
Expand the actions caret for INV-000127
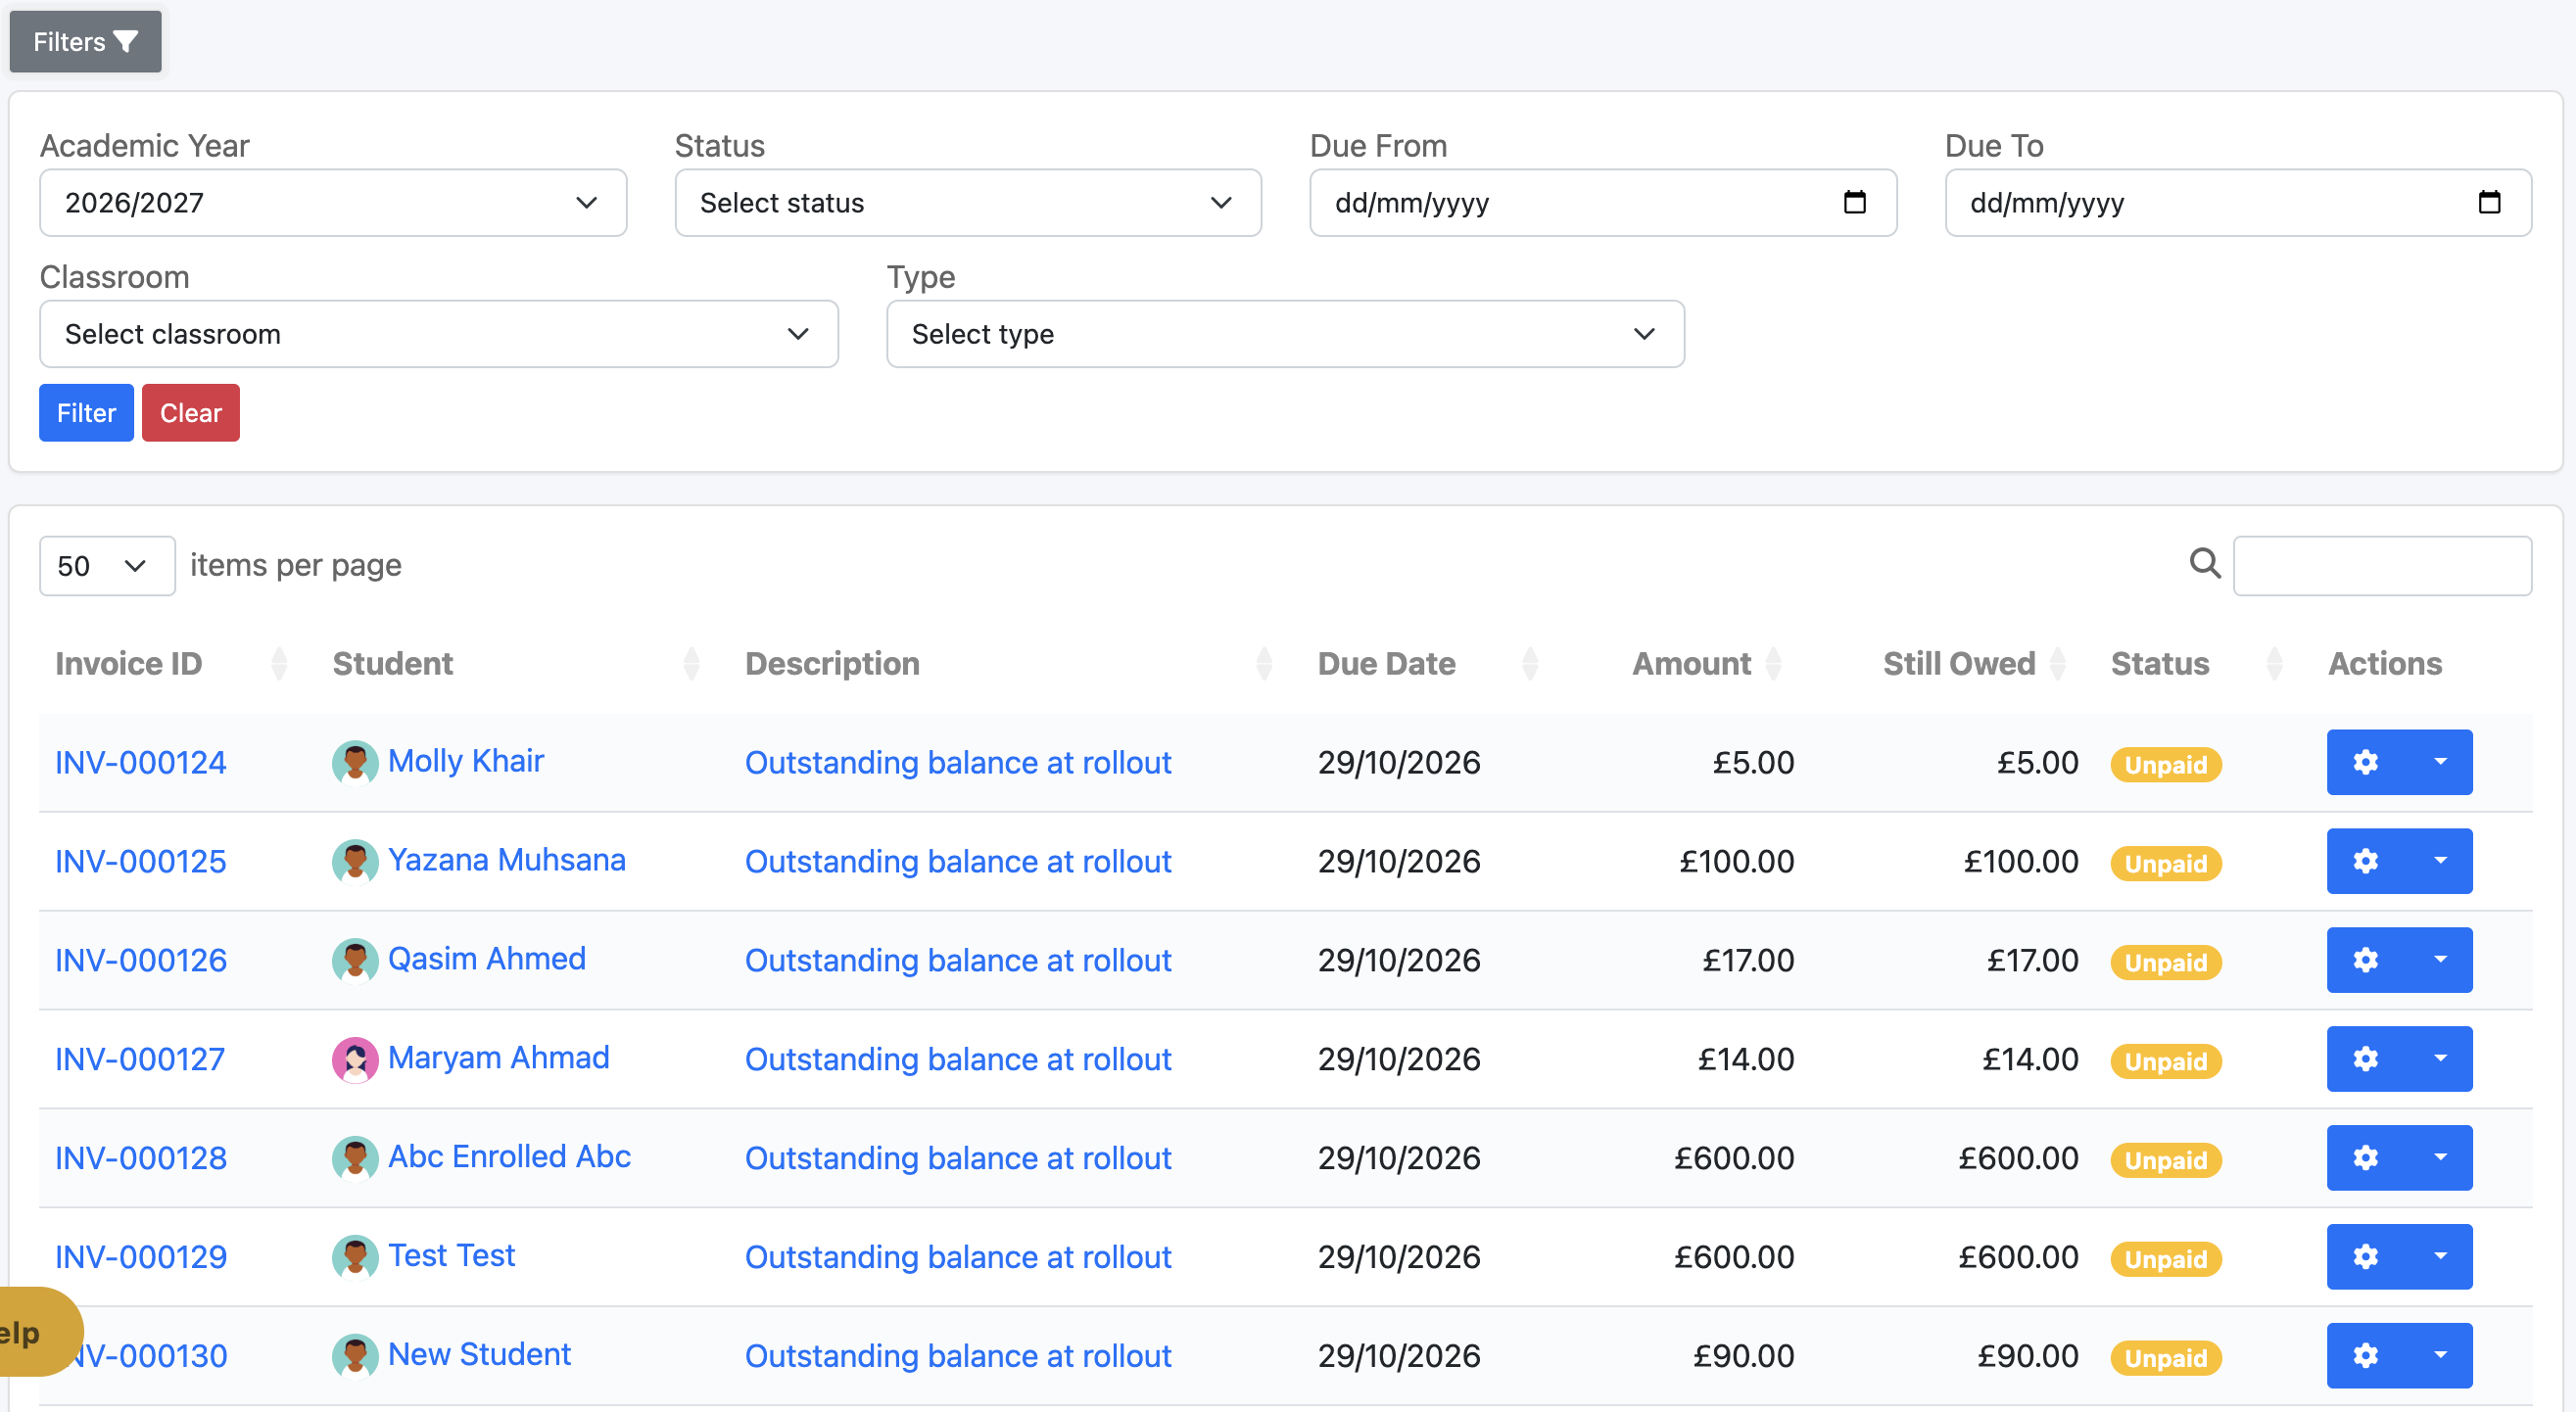pyautogui.click(x=2439, y=1059)
